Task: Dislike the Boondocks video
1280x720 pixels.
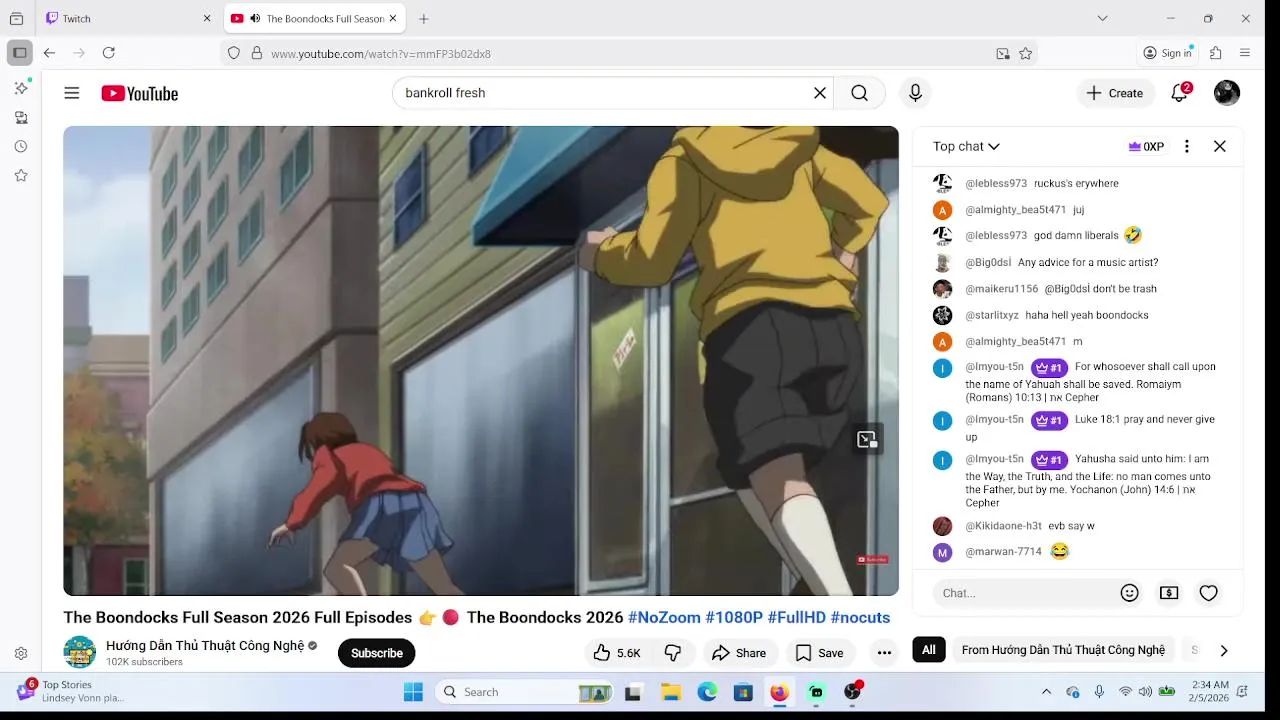Action: [x=673, y=653]
